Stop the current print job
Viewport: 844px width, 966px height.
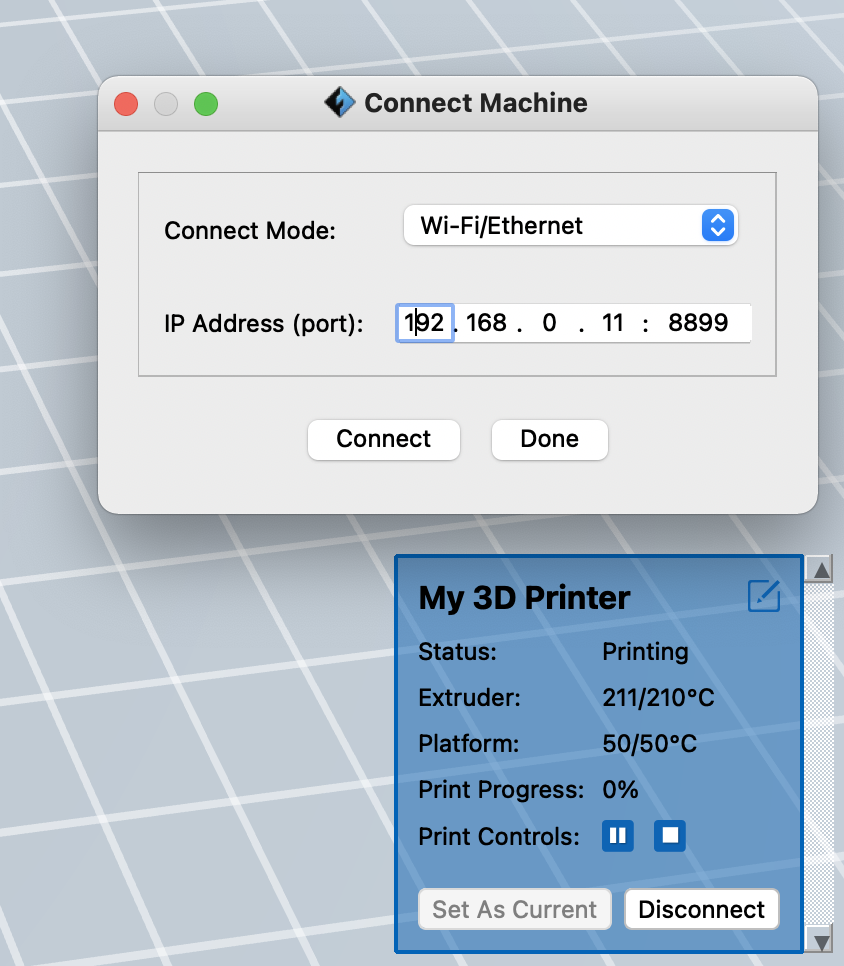tap(669, 836)
